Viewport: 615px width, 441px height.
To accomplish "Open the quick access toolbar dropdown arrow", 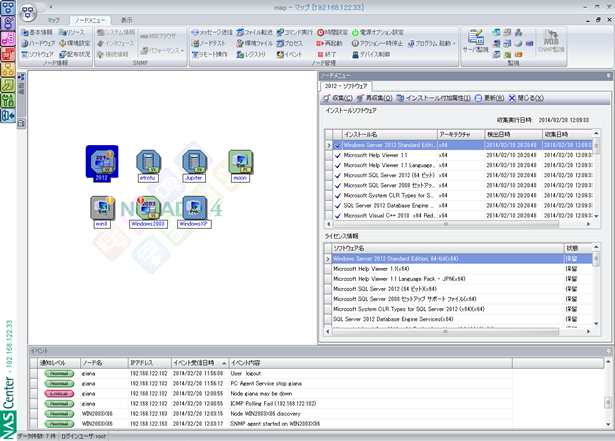I will tap(51, 7).
